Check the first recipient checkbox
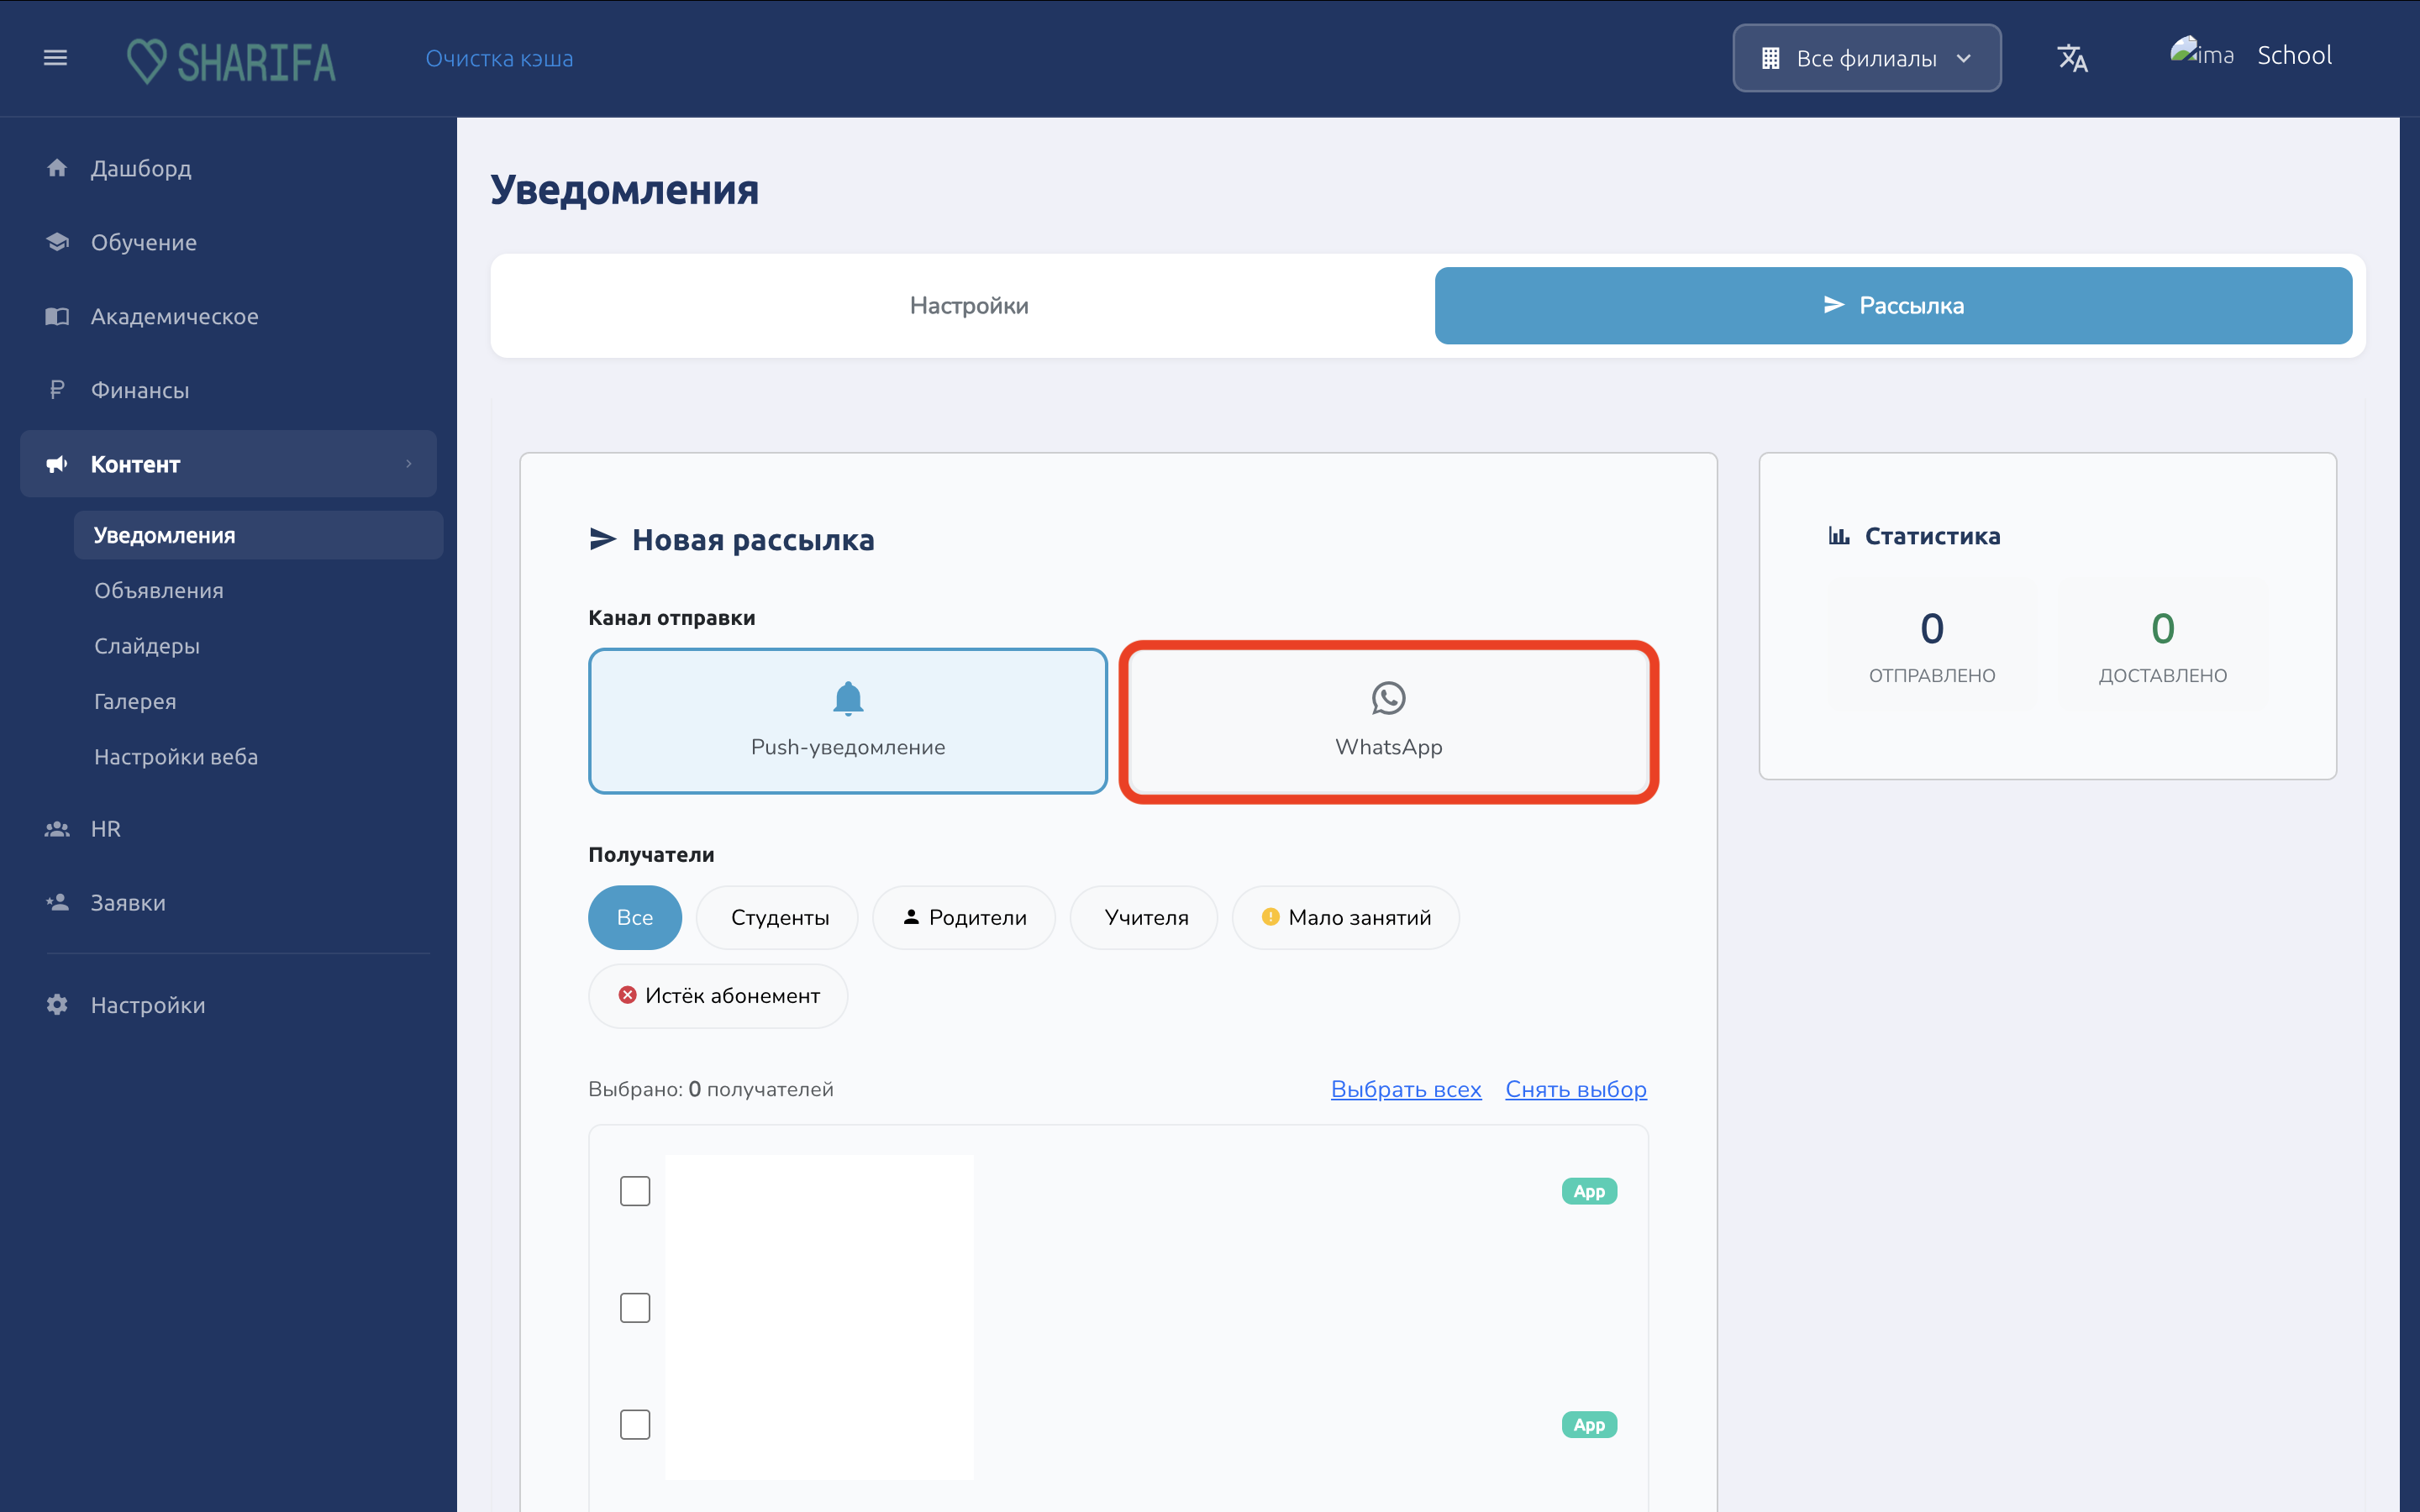Screen dimensions: 2420x1512 click(635, 1191)
